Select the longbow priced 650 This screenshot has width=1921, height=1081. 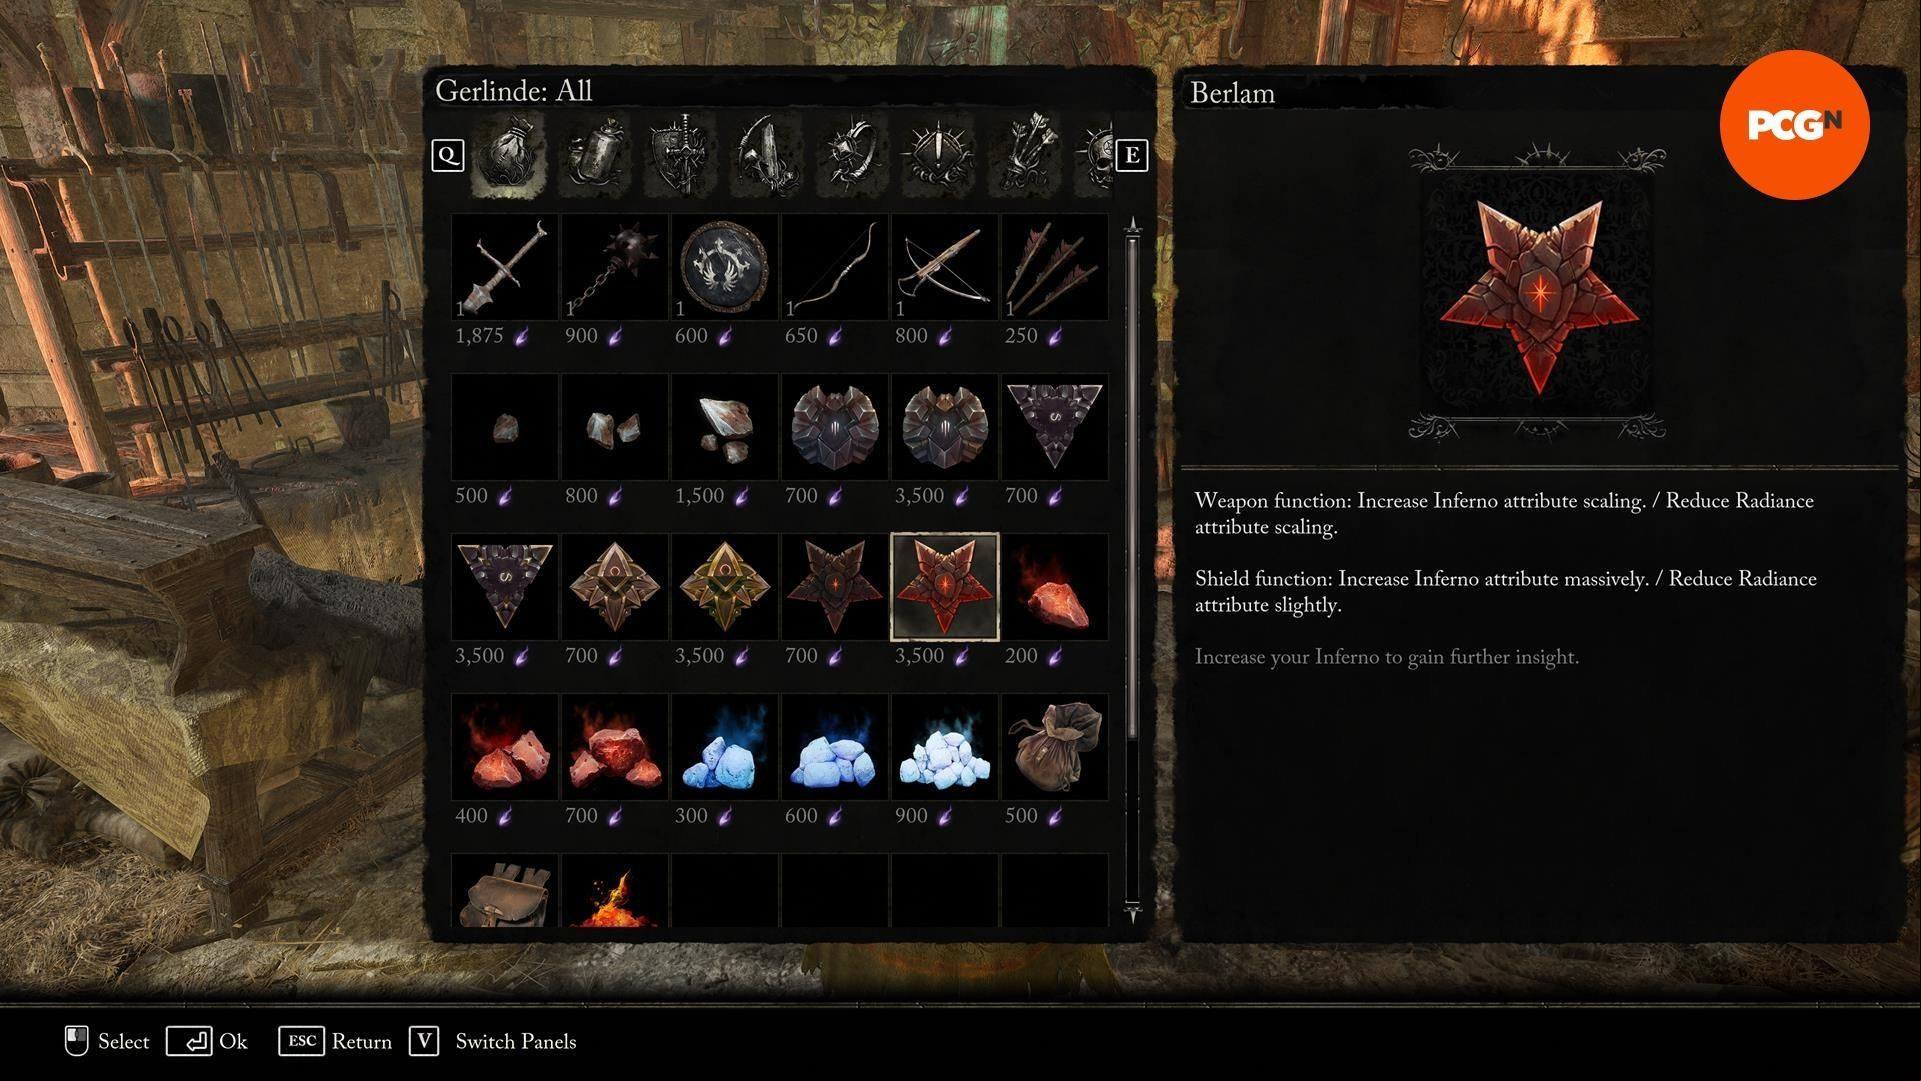click(x=835, y=267)
